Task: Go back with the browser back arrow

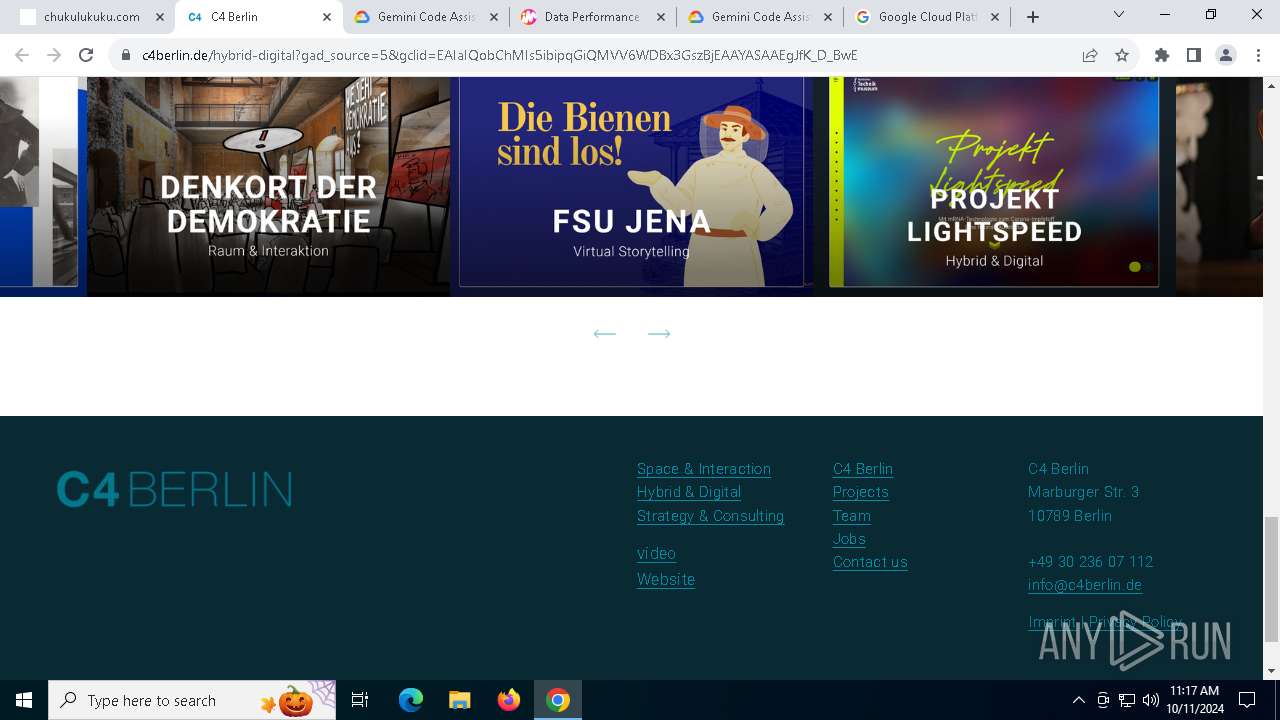Action: [22, 55]
